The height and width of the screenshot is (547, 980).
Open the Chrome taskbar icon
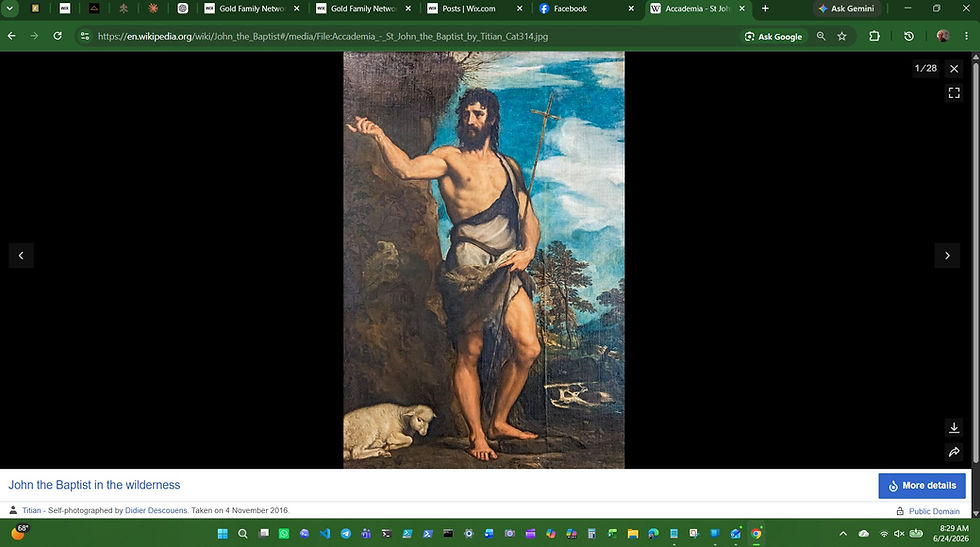[756, 534]
